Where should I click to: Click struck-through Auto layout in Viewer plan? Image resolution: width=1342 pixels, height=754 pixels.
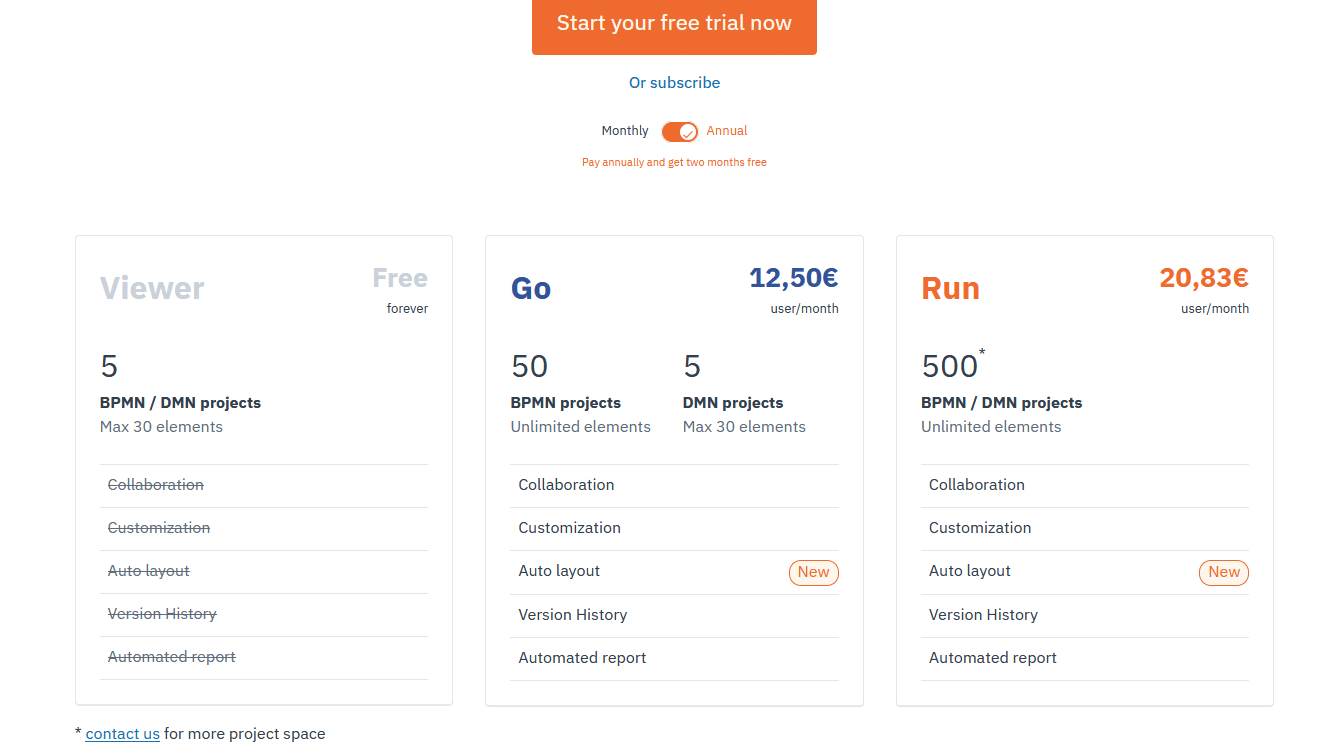(x=149, y=571)
